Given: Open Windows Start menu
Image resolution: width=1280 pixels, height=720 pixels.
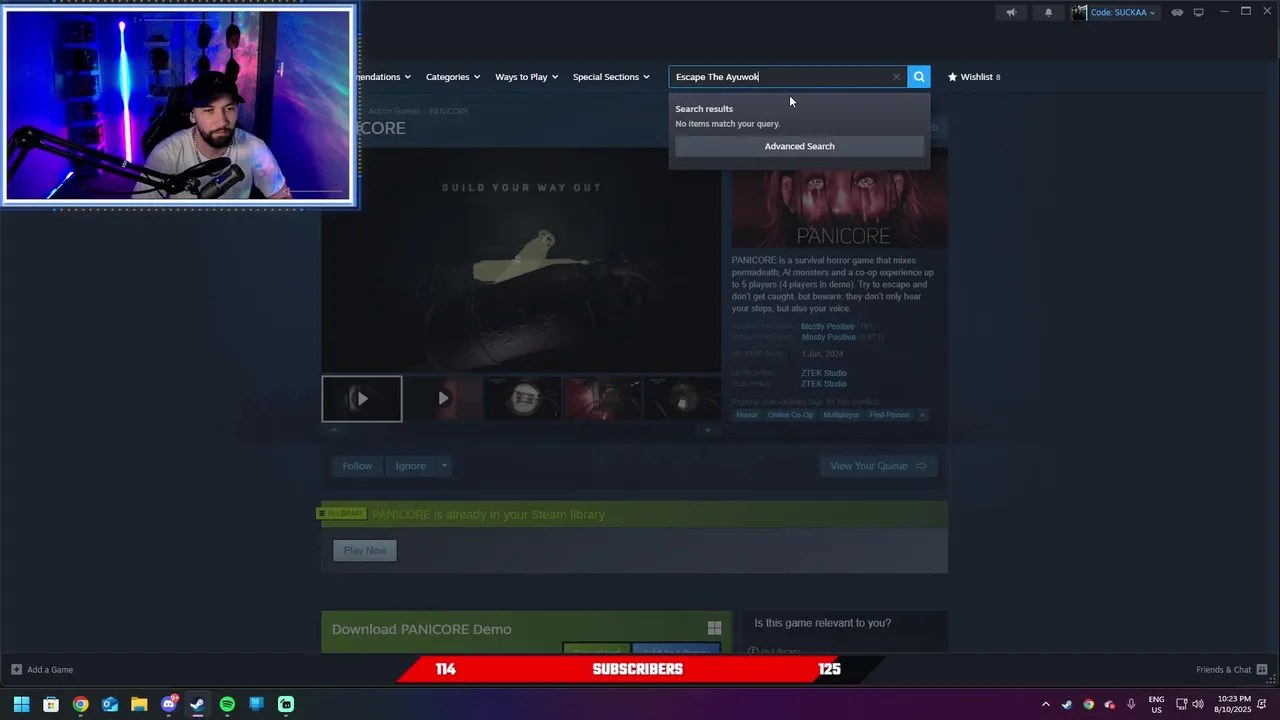Looking at the screenshot, I should coord(21,704).
